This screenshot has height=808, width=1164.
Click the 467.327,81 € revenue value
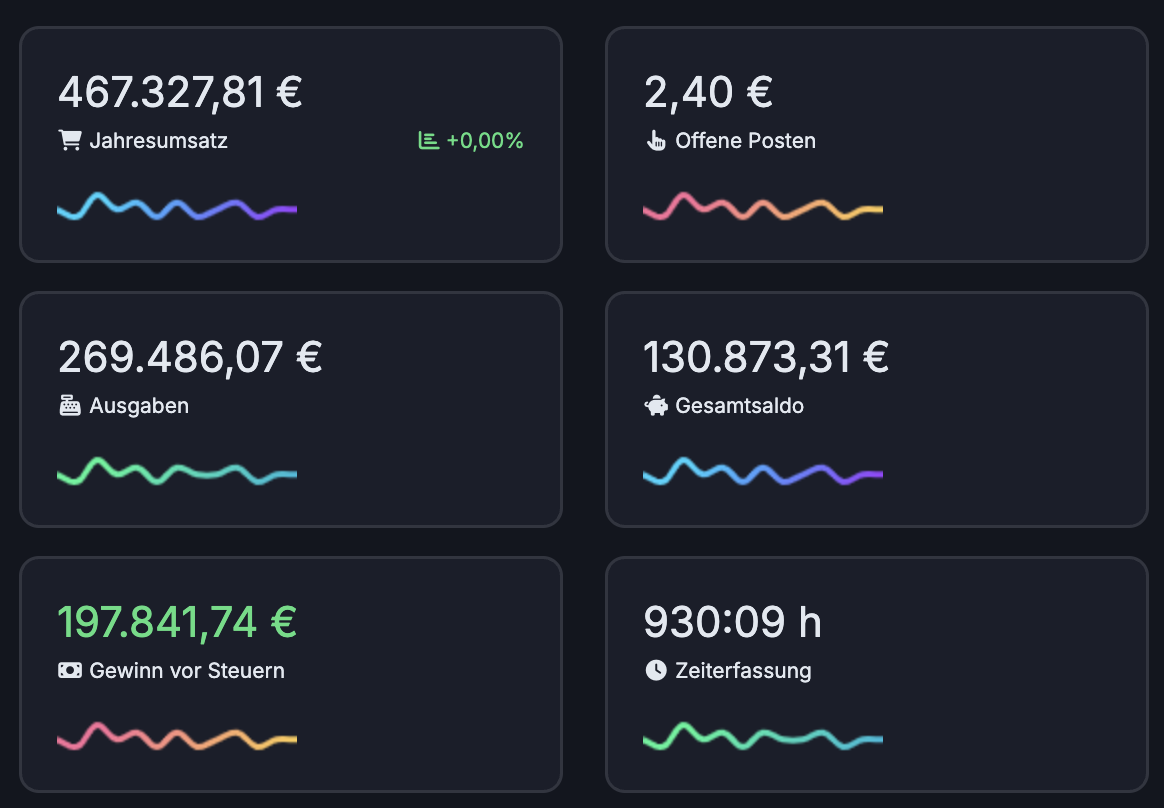click(x=180, y=92)
